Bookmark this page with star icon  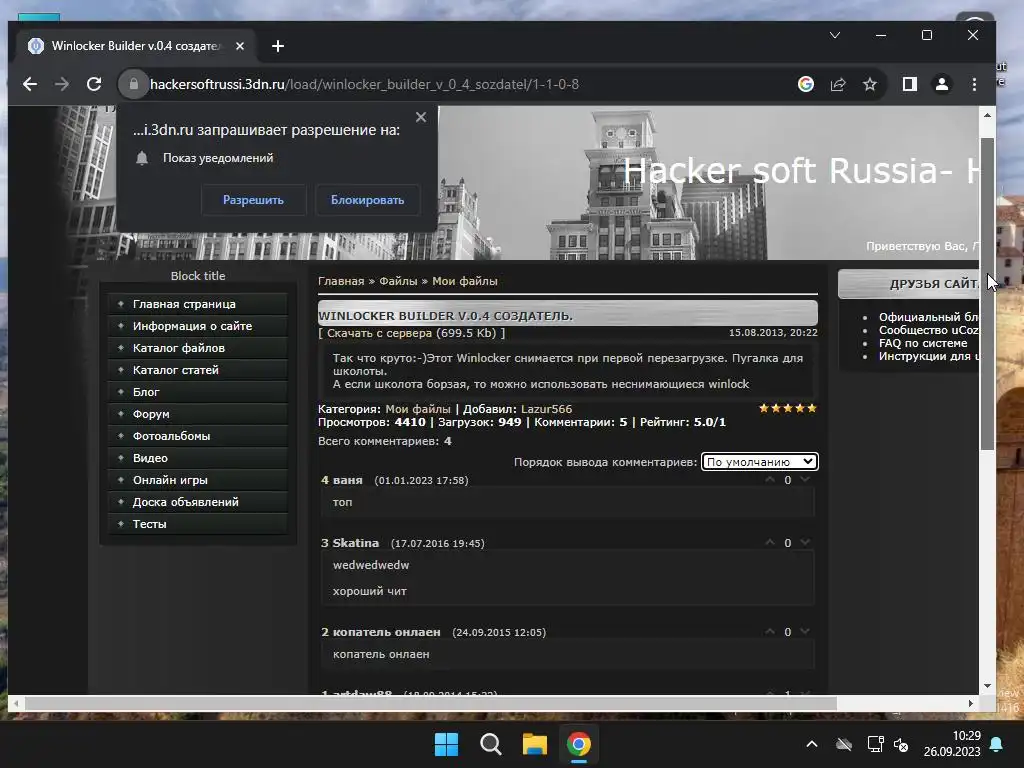(x=870, y=84)
